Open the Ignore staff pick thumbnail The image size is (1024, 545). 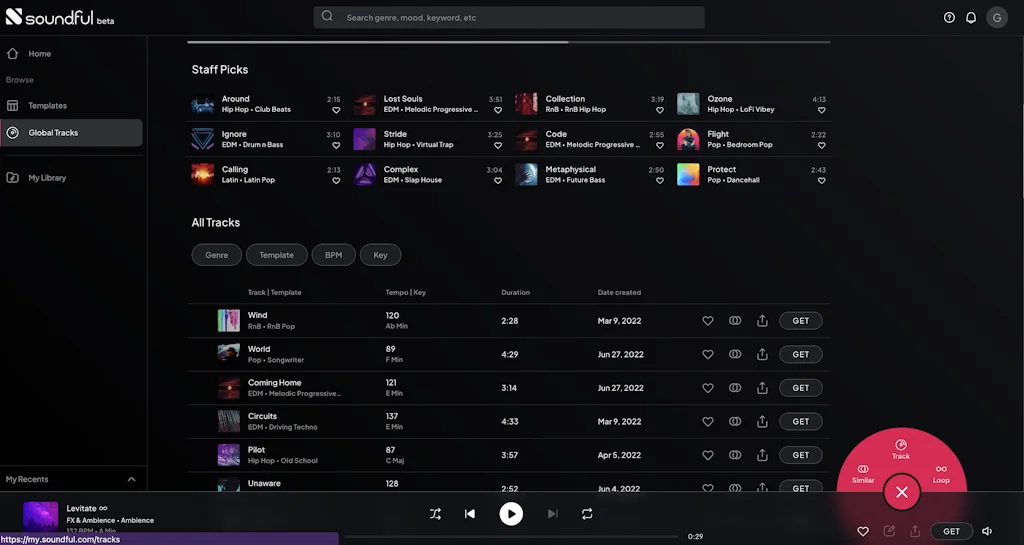tap(202, 139)
